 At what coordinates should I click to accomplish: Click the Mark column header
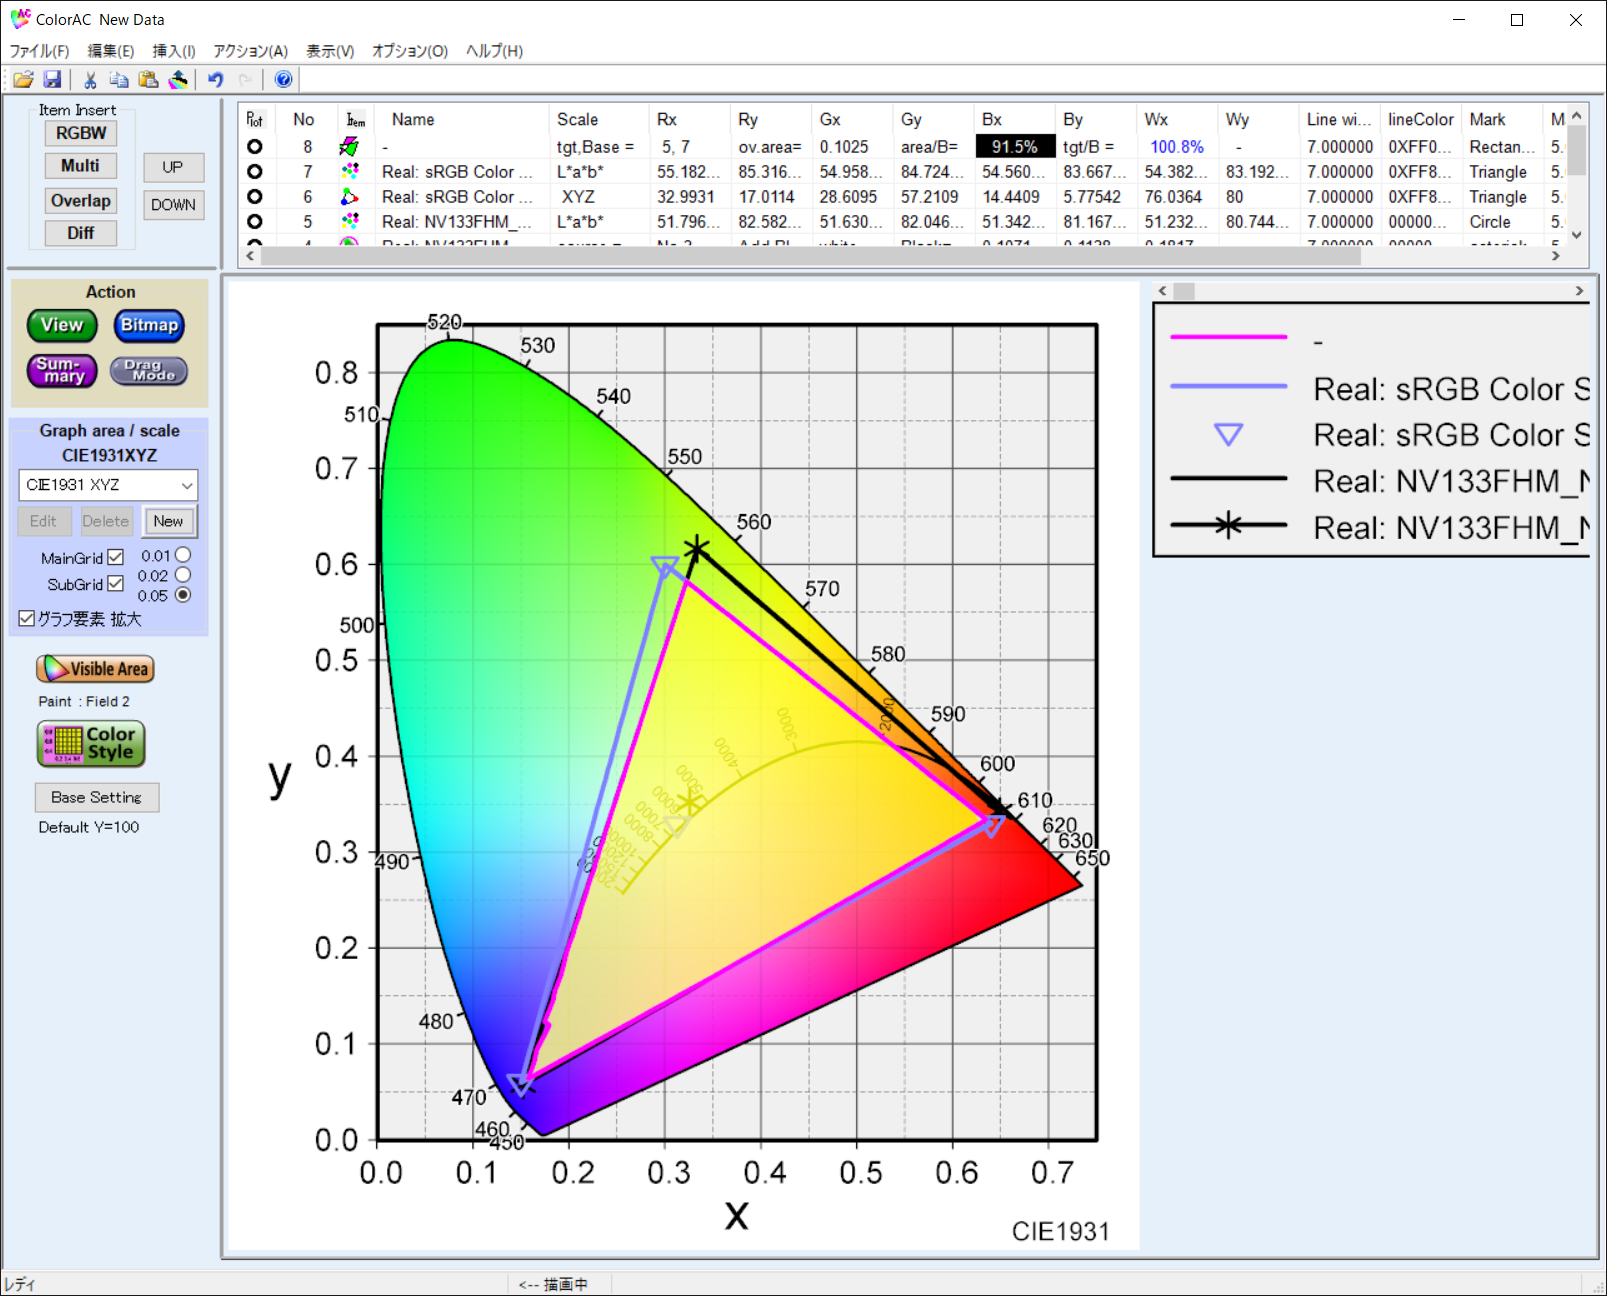(x=1502, y=120)
